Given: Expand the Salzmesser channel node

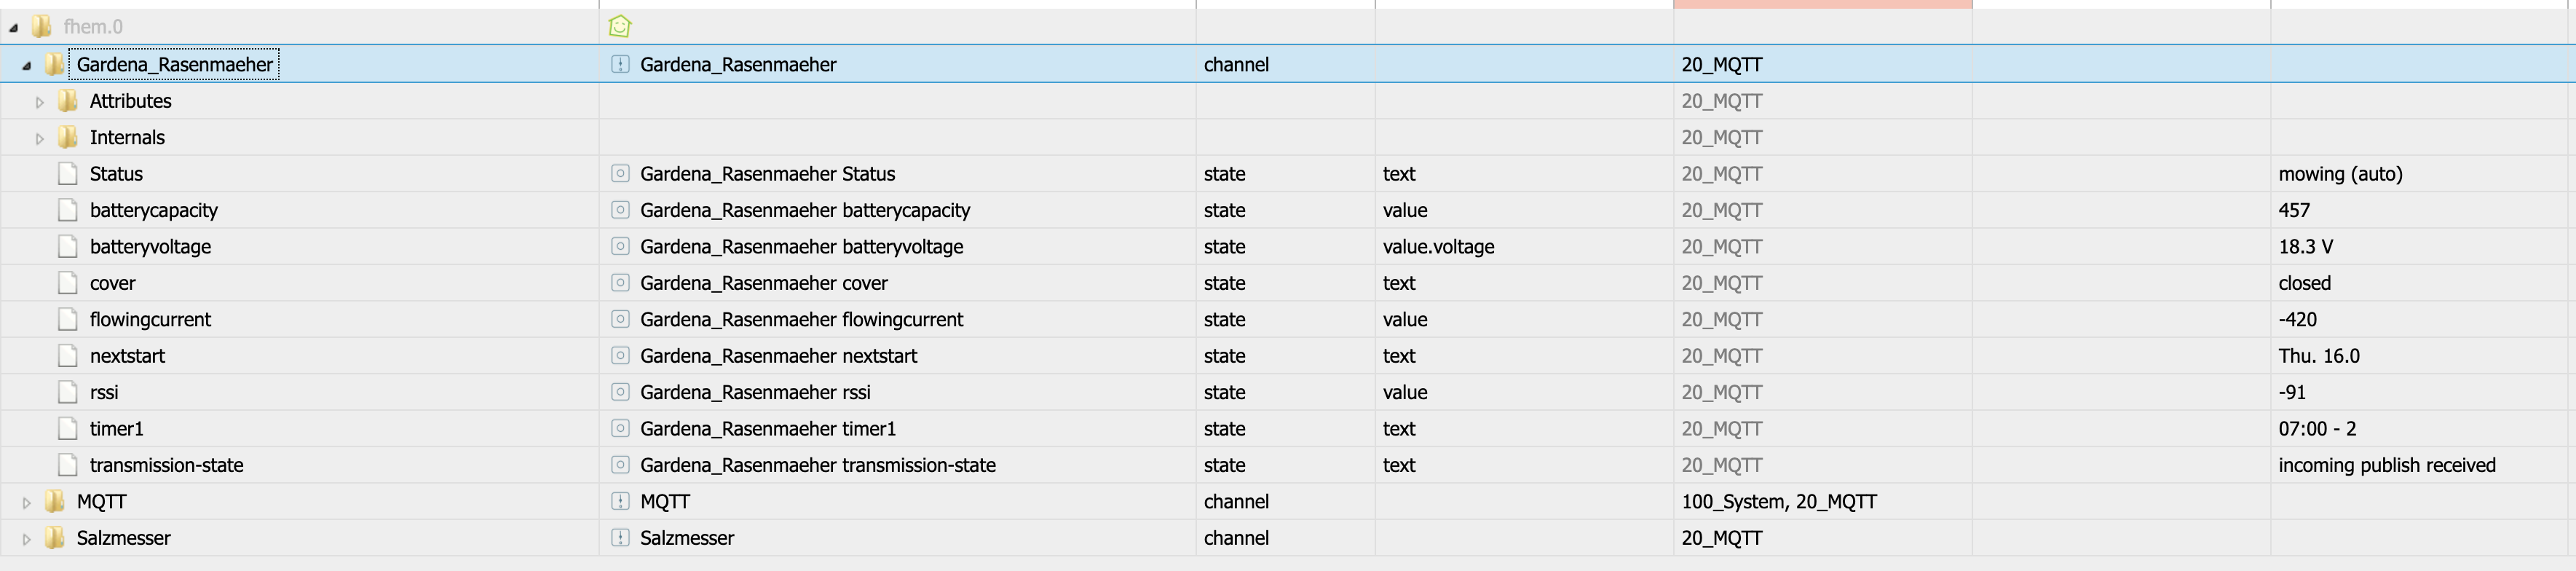Looking at the screenshot, I should click(x=26, y=539).
